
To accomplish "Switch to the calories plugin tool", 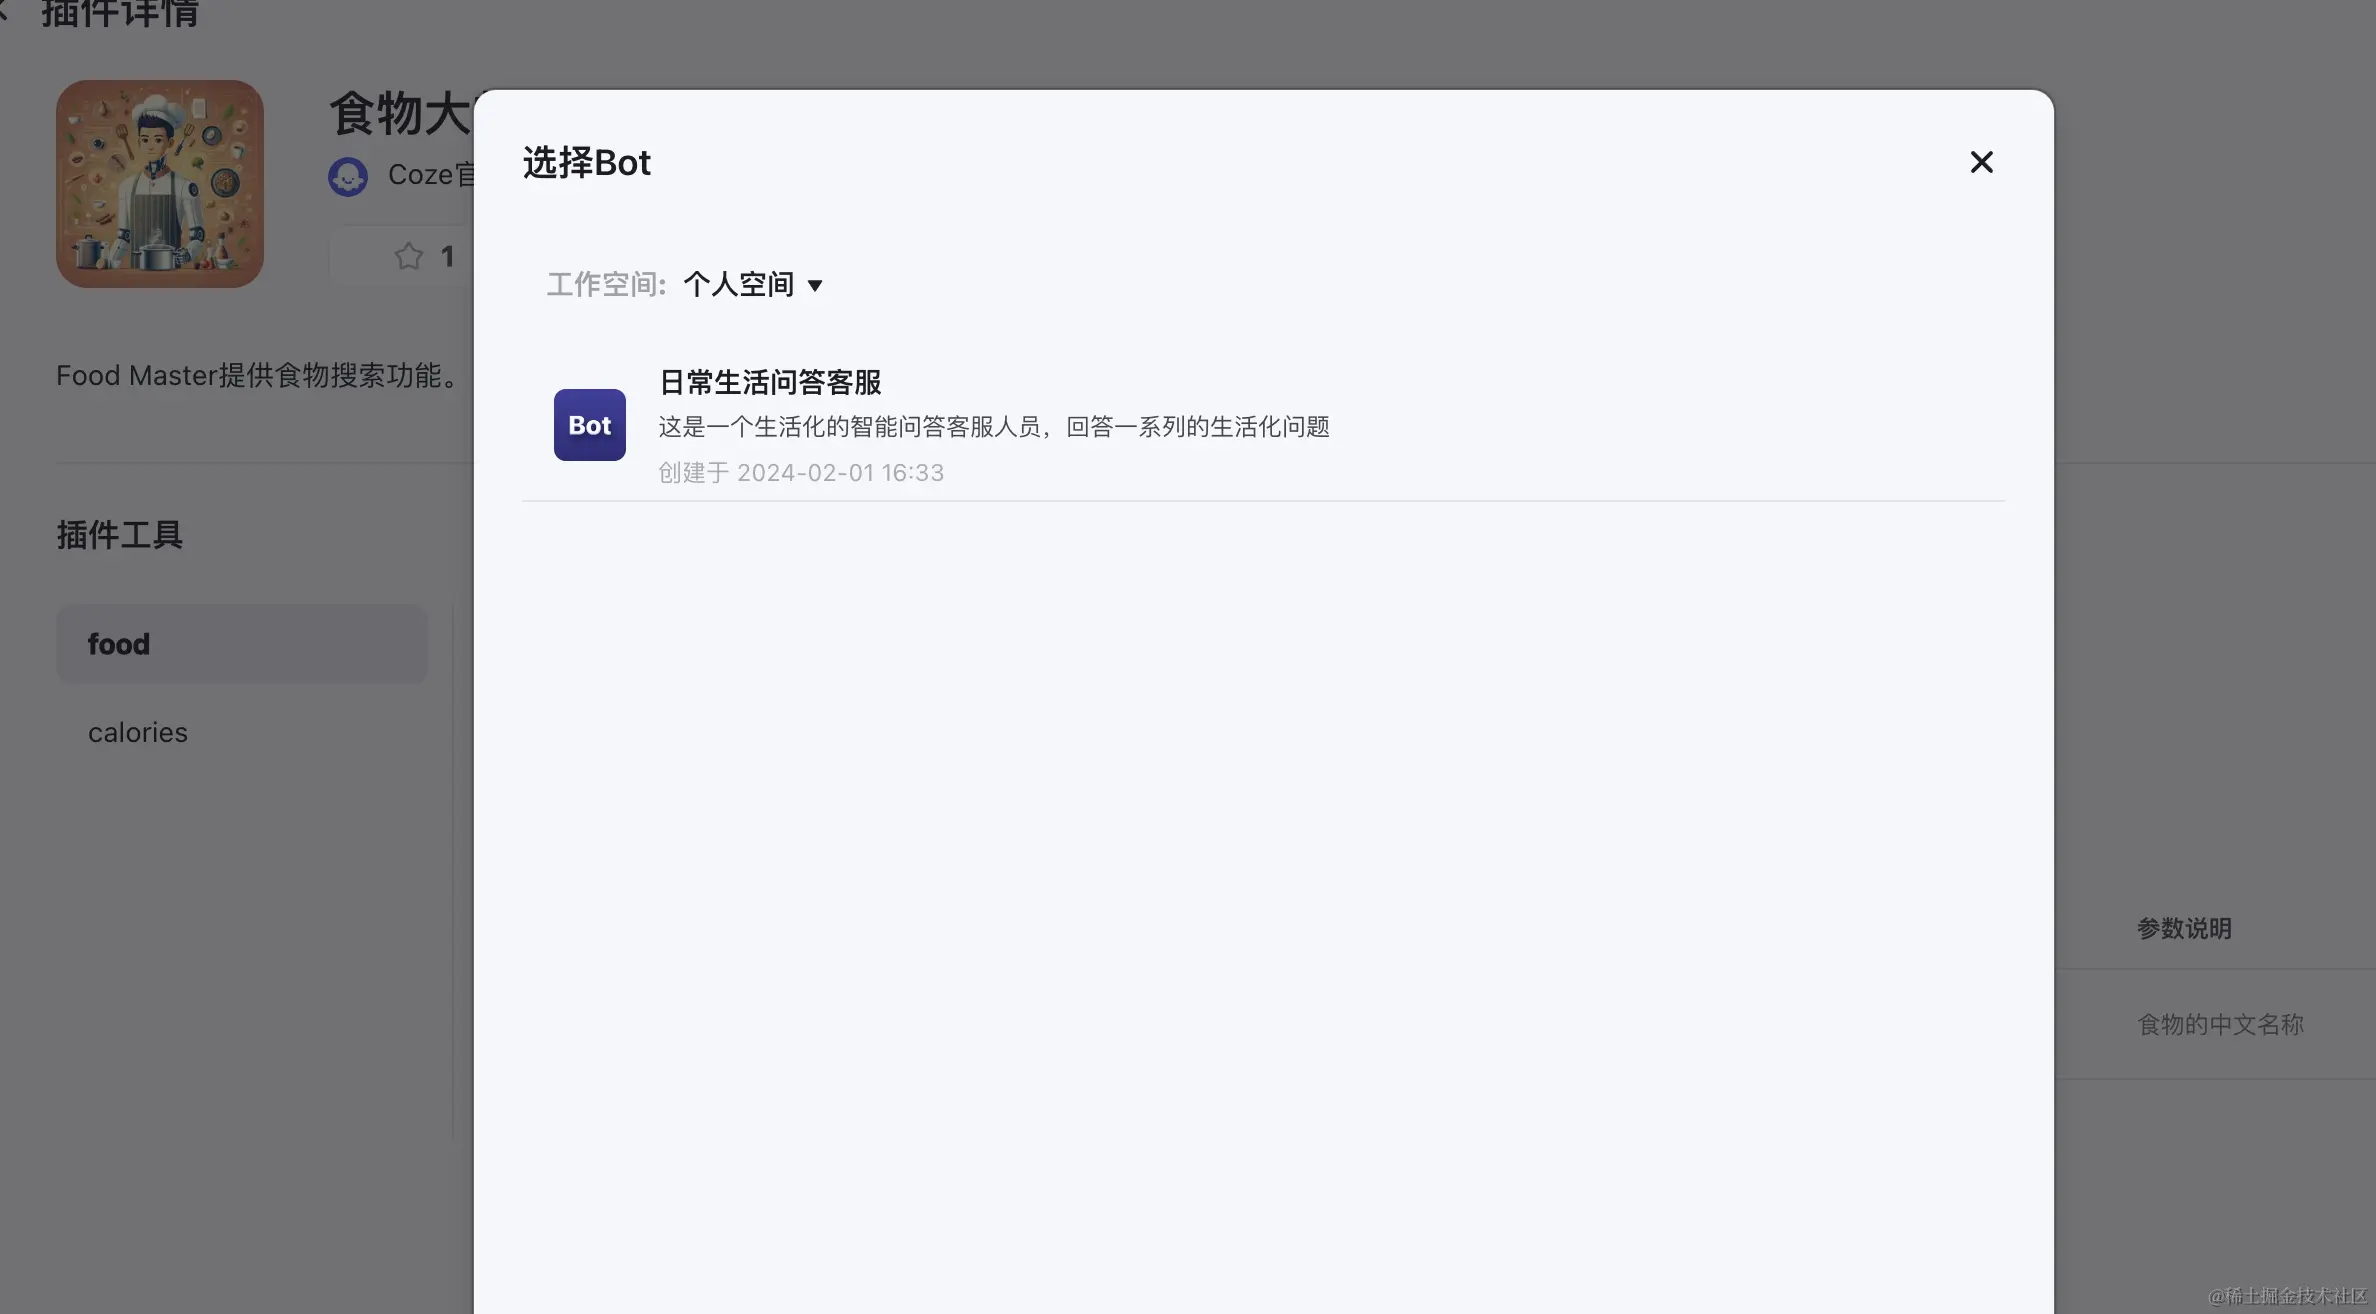I will pyautogui.click(x=137, y=732).
